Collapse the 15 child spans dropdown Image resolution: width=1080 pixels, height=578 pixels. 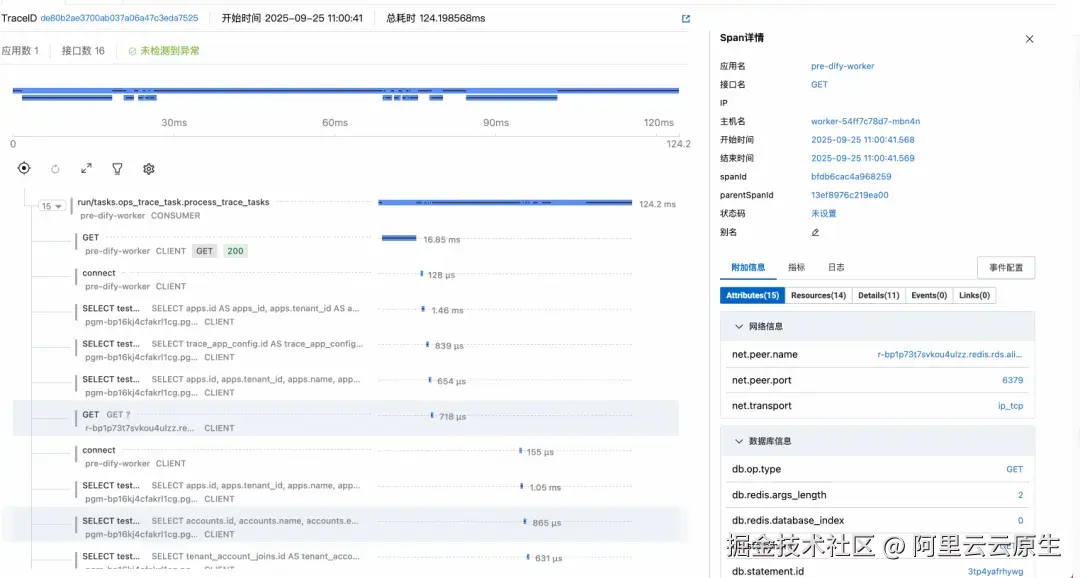point(52,206)
